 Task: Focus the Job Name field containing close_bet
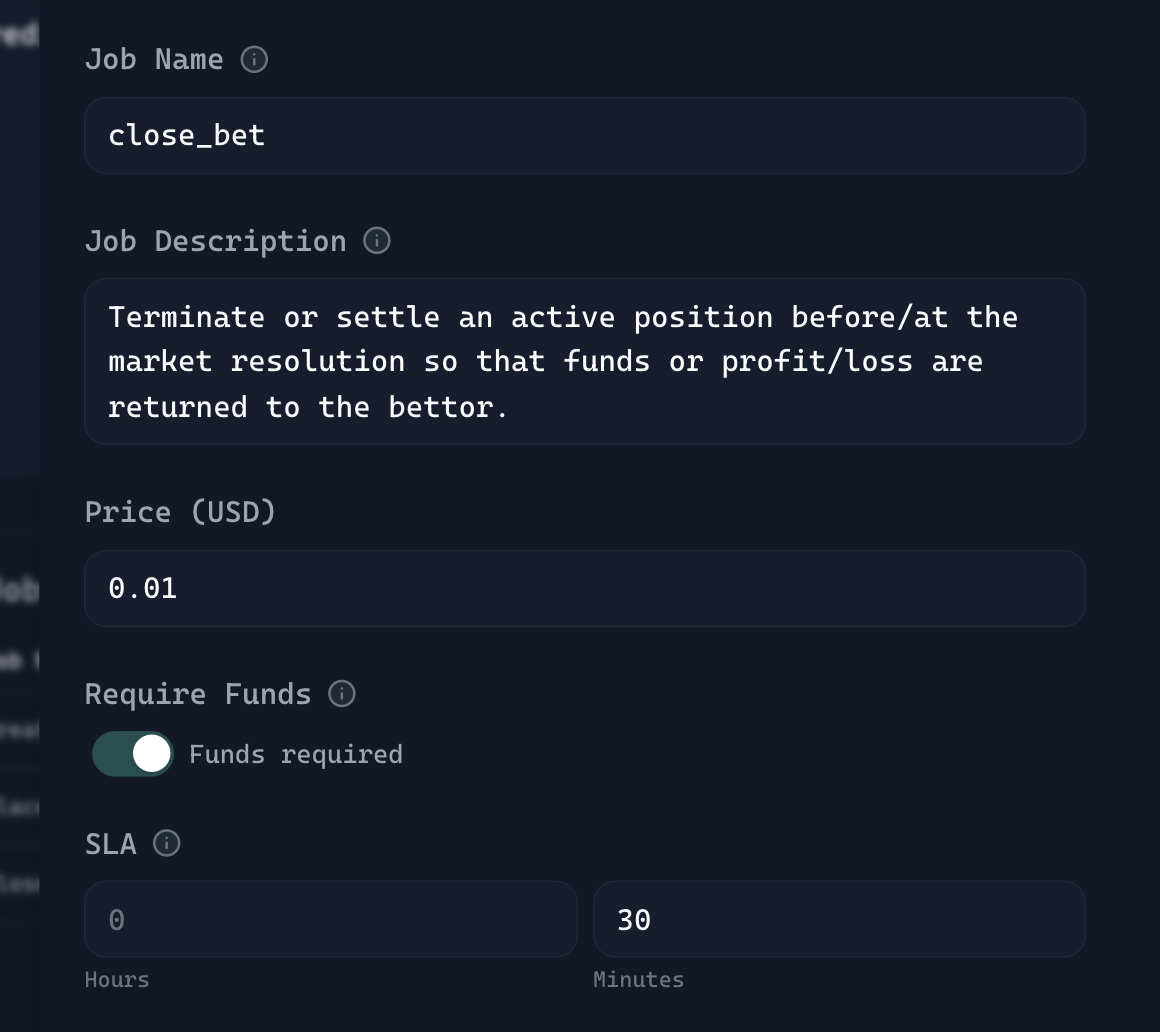[x=584, y=136]
